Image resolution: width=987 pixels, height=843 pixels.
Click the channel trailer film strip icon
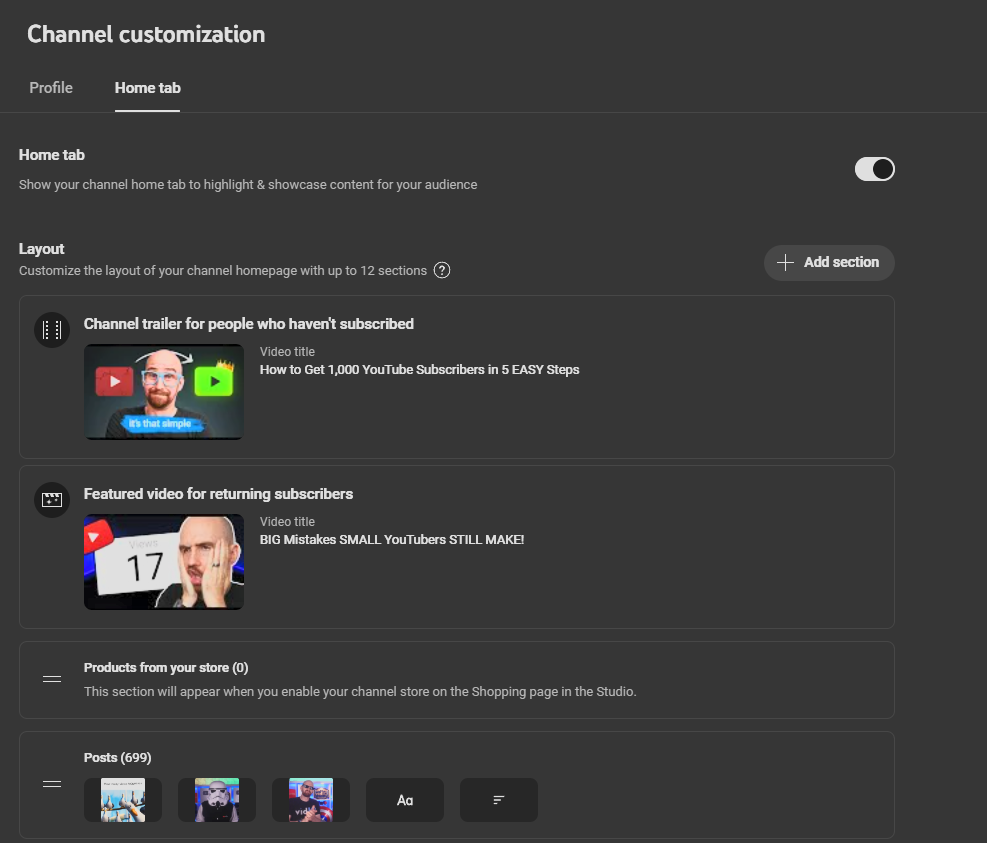pos(52,329)
